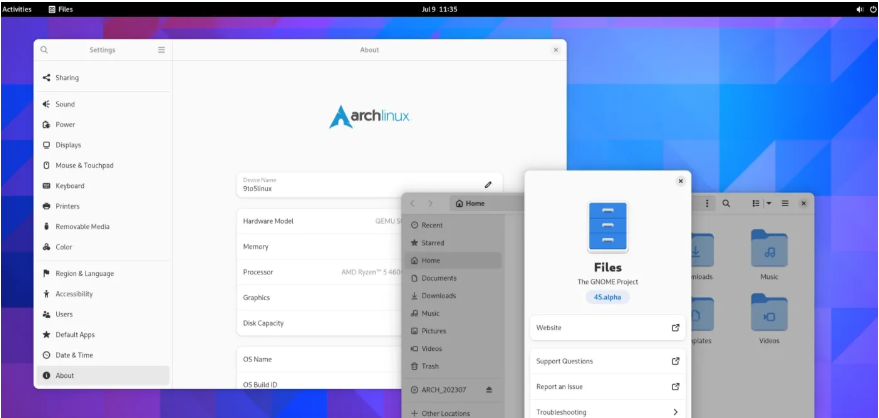Select the Videos folder

pos(769,318)
